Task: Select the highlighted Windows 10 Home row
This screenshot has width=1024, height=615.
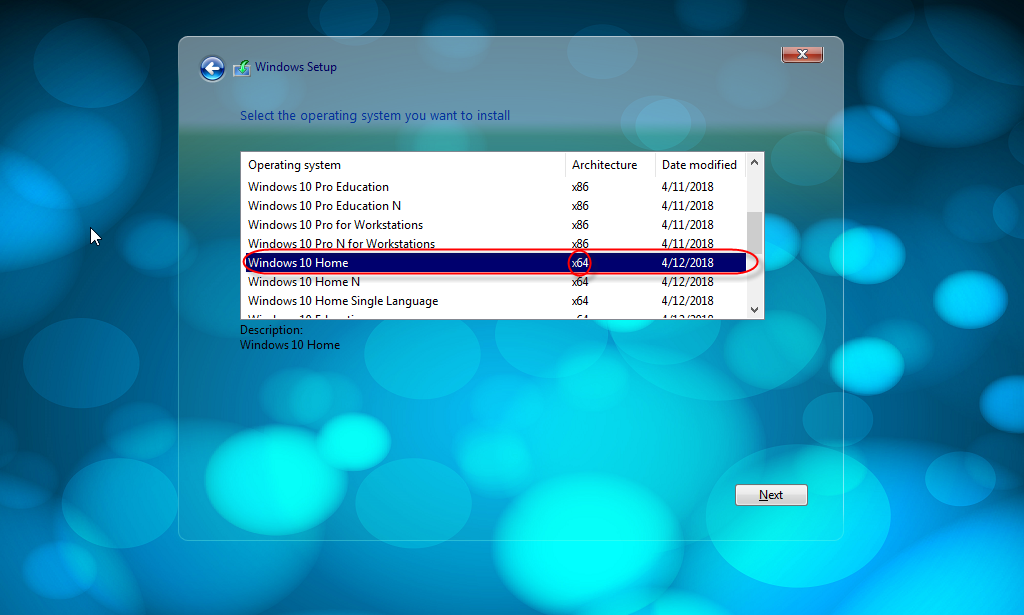Action: (298, 263)
